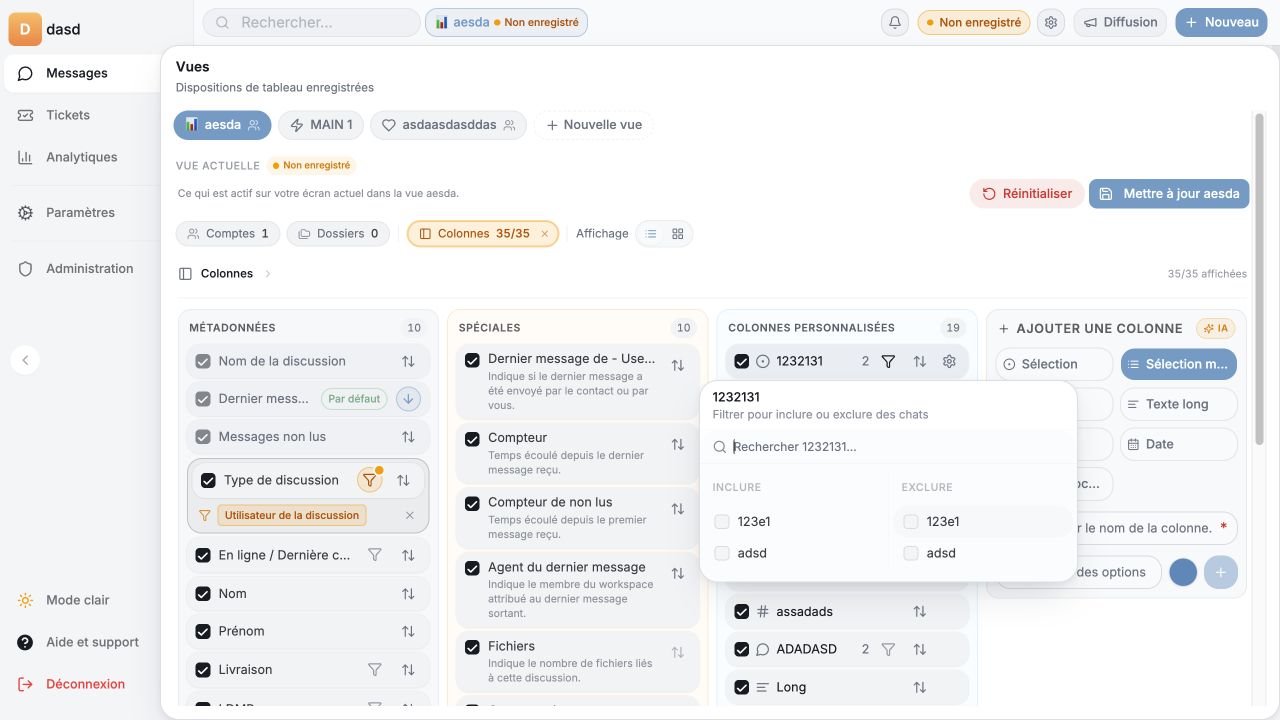Check adsd under Exclure
This screenshot has height=720, width=1280.
910,553
